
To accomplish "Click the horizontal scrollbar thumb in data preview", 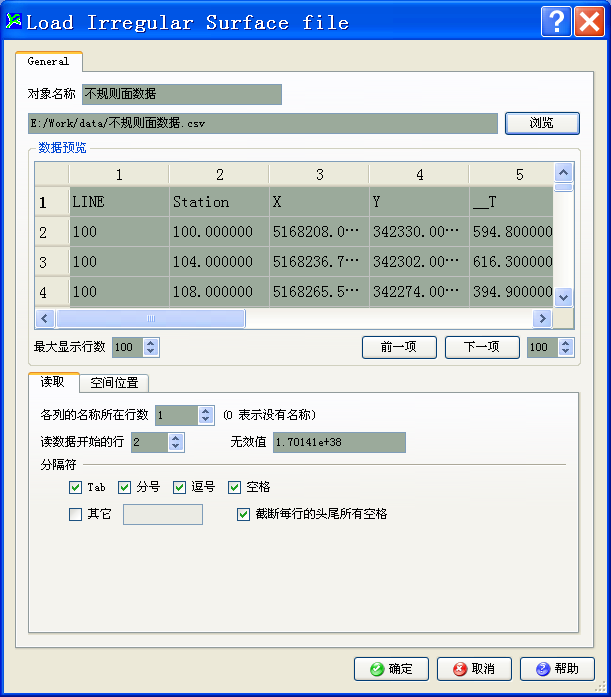I will coord(151,318).
